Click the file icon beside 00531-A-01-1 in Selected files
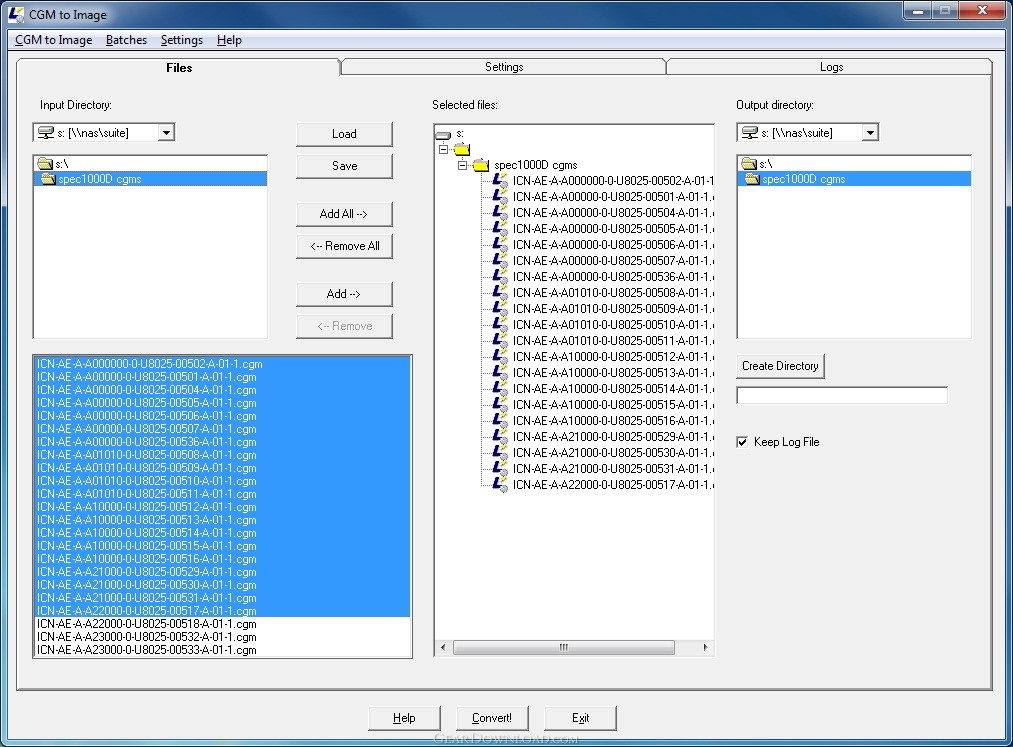Viewport: 1013px width, 747px height. click(500, 469)
